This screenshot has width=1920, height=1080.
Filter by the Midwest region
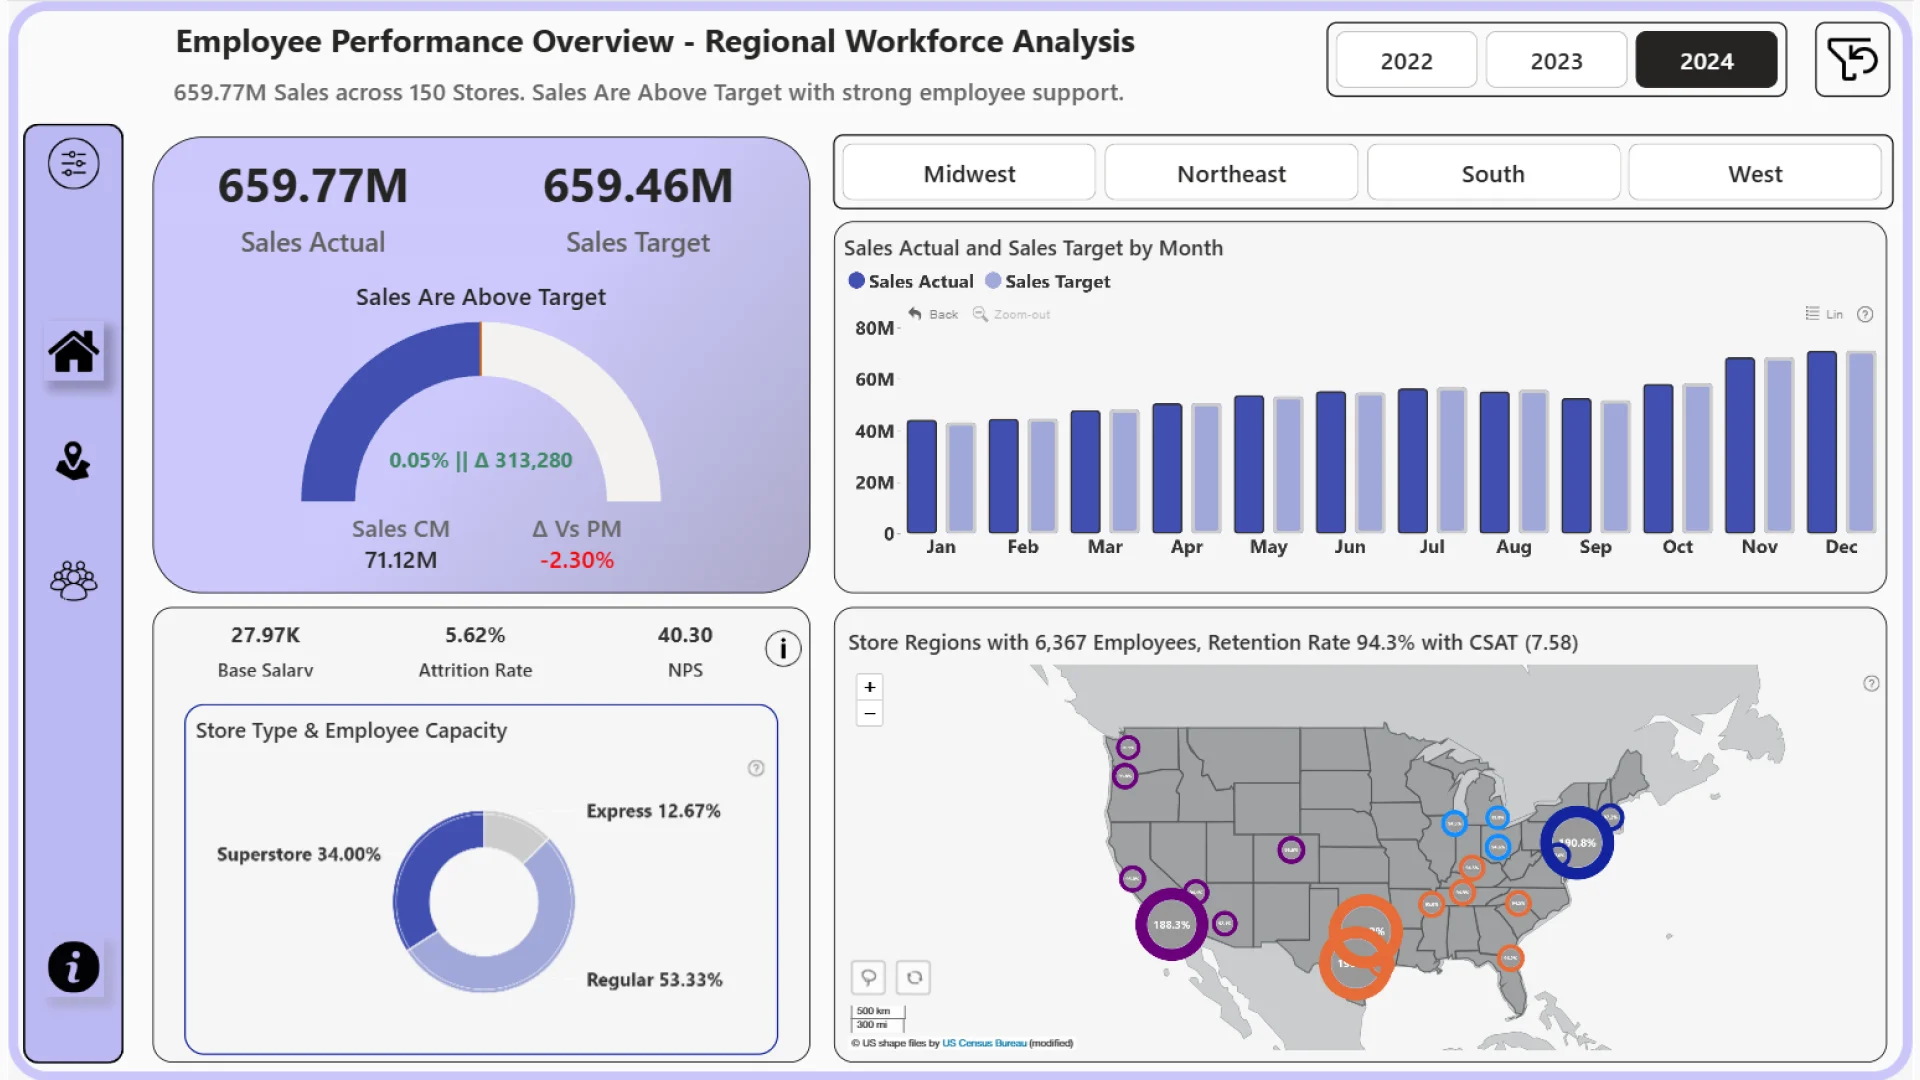tap(969, 174)
